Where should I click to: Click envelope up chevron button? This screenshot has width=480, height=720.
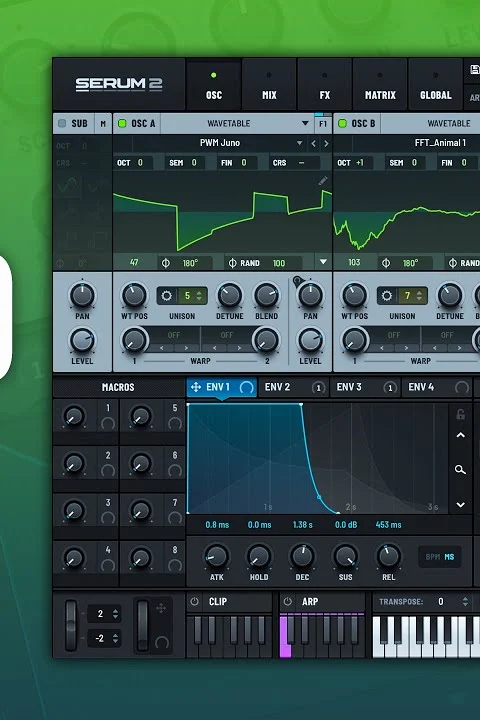click(x=460, y=435)
